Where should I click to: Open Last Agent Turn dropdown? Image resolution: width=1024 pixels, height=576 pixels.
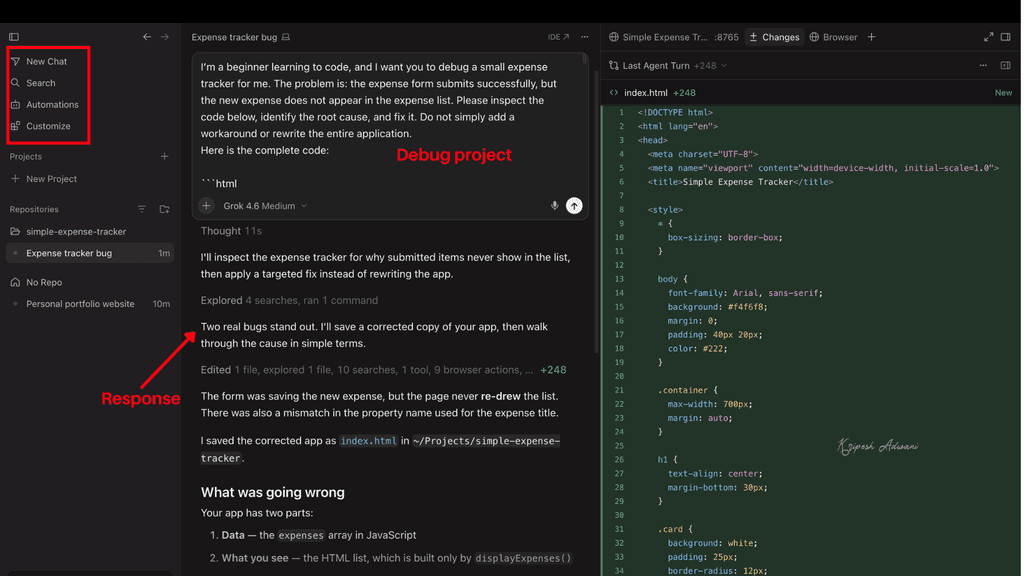click(667, 65)
